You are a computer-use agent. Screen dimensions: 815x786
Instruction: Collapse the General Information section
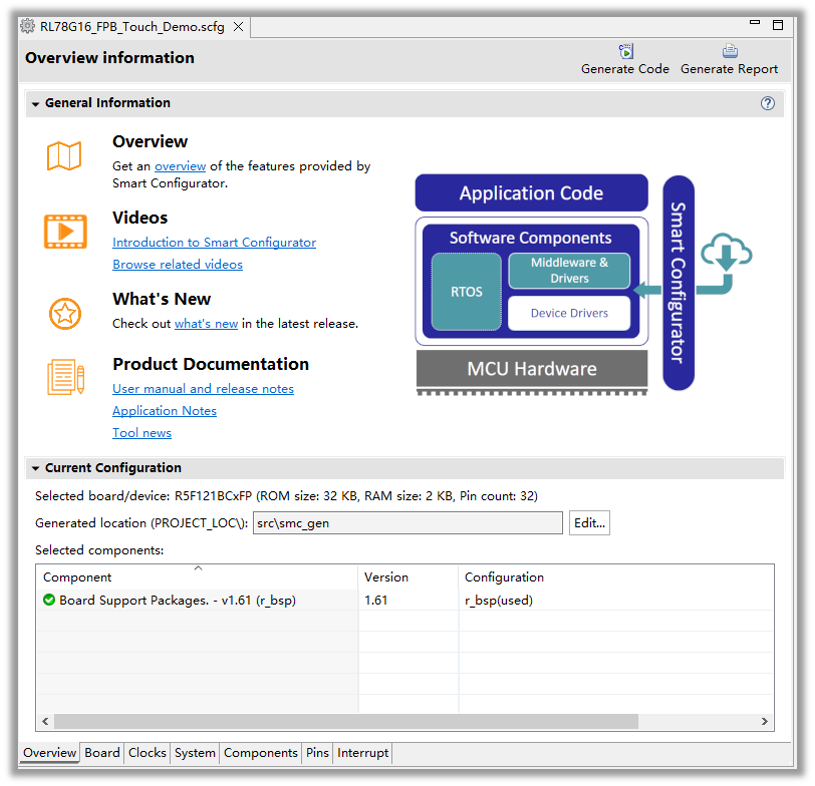point(36,104)
